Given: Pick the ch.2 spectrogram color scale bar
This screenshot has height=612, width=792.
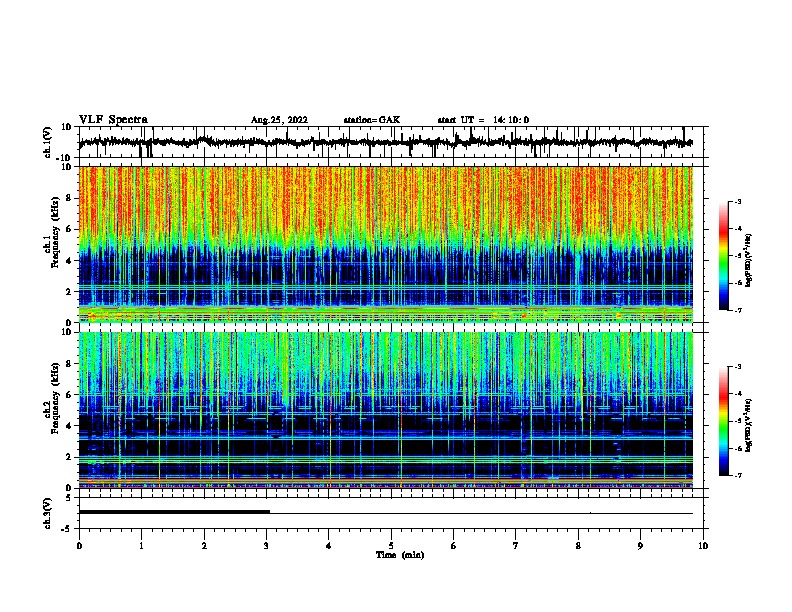Looking at the screenshot, I should click(x=724, y=421).
